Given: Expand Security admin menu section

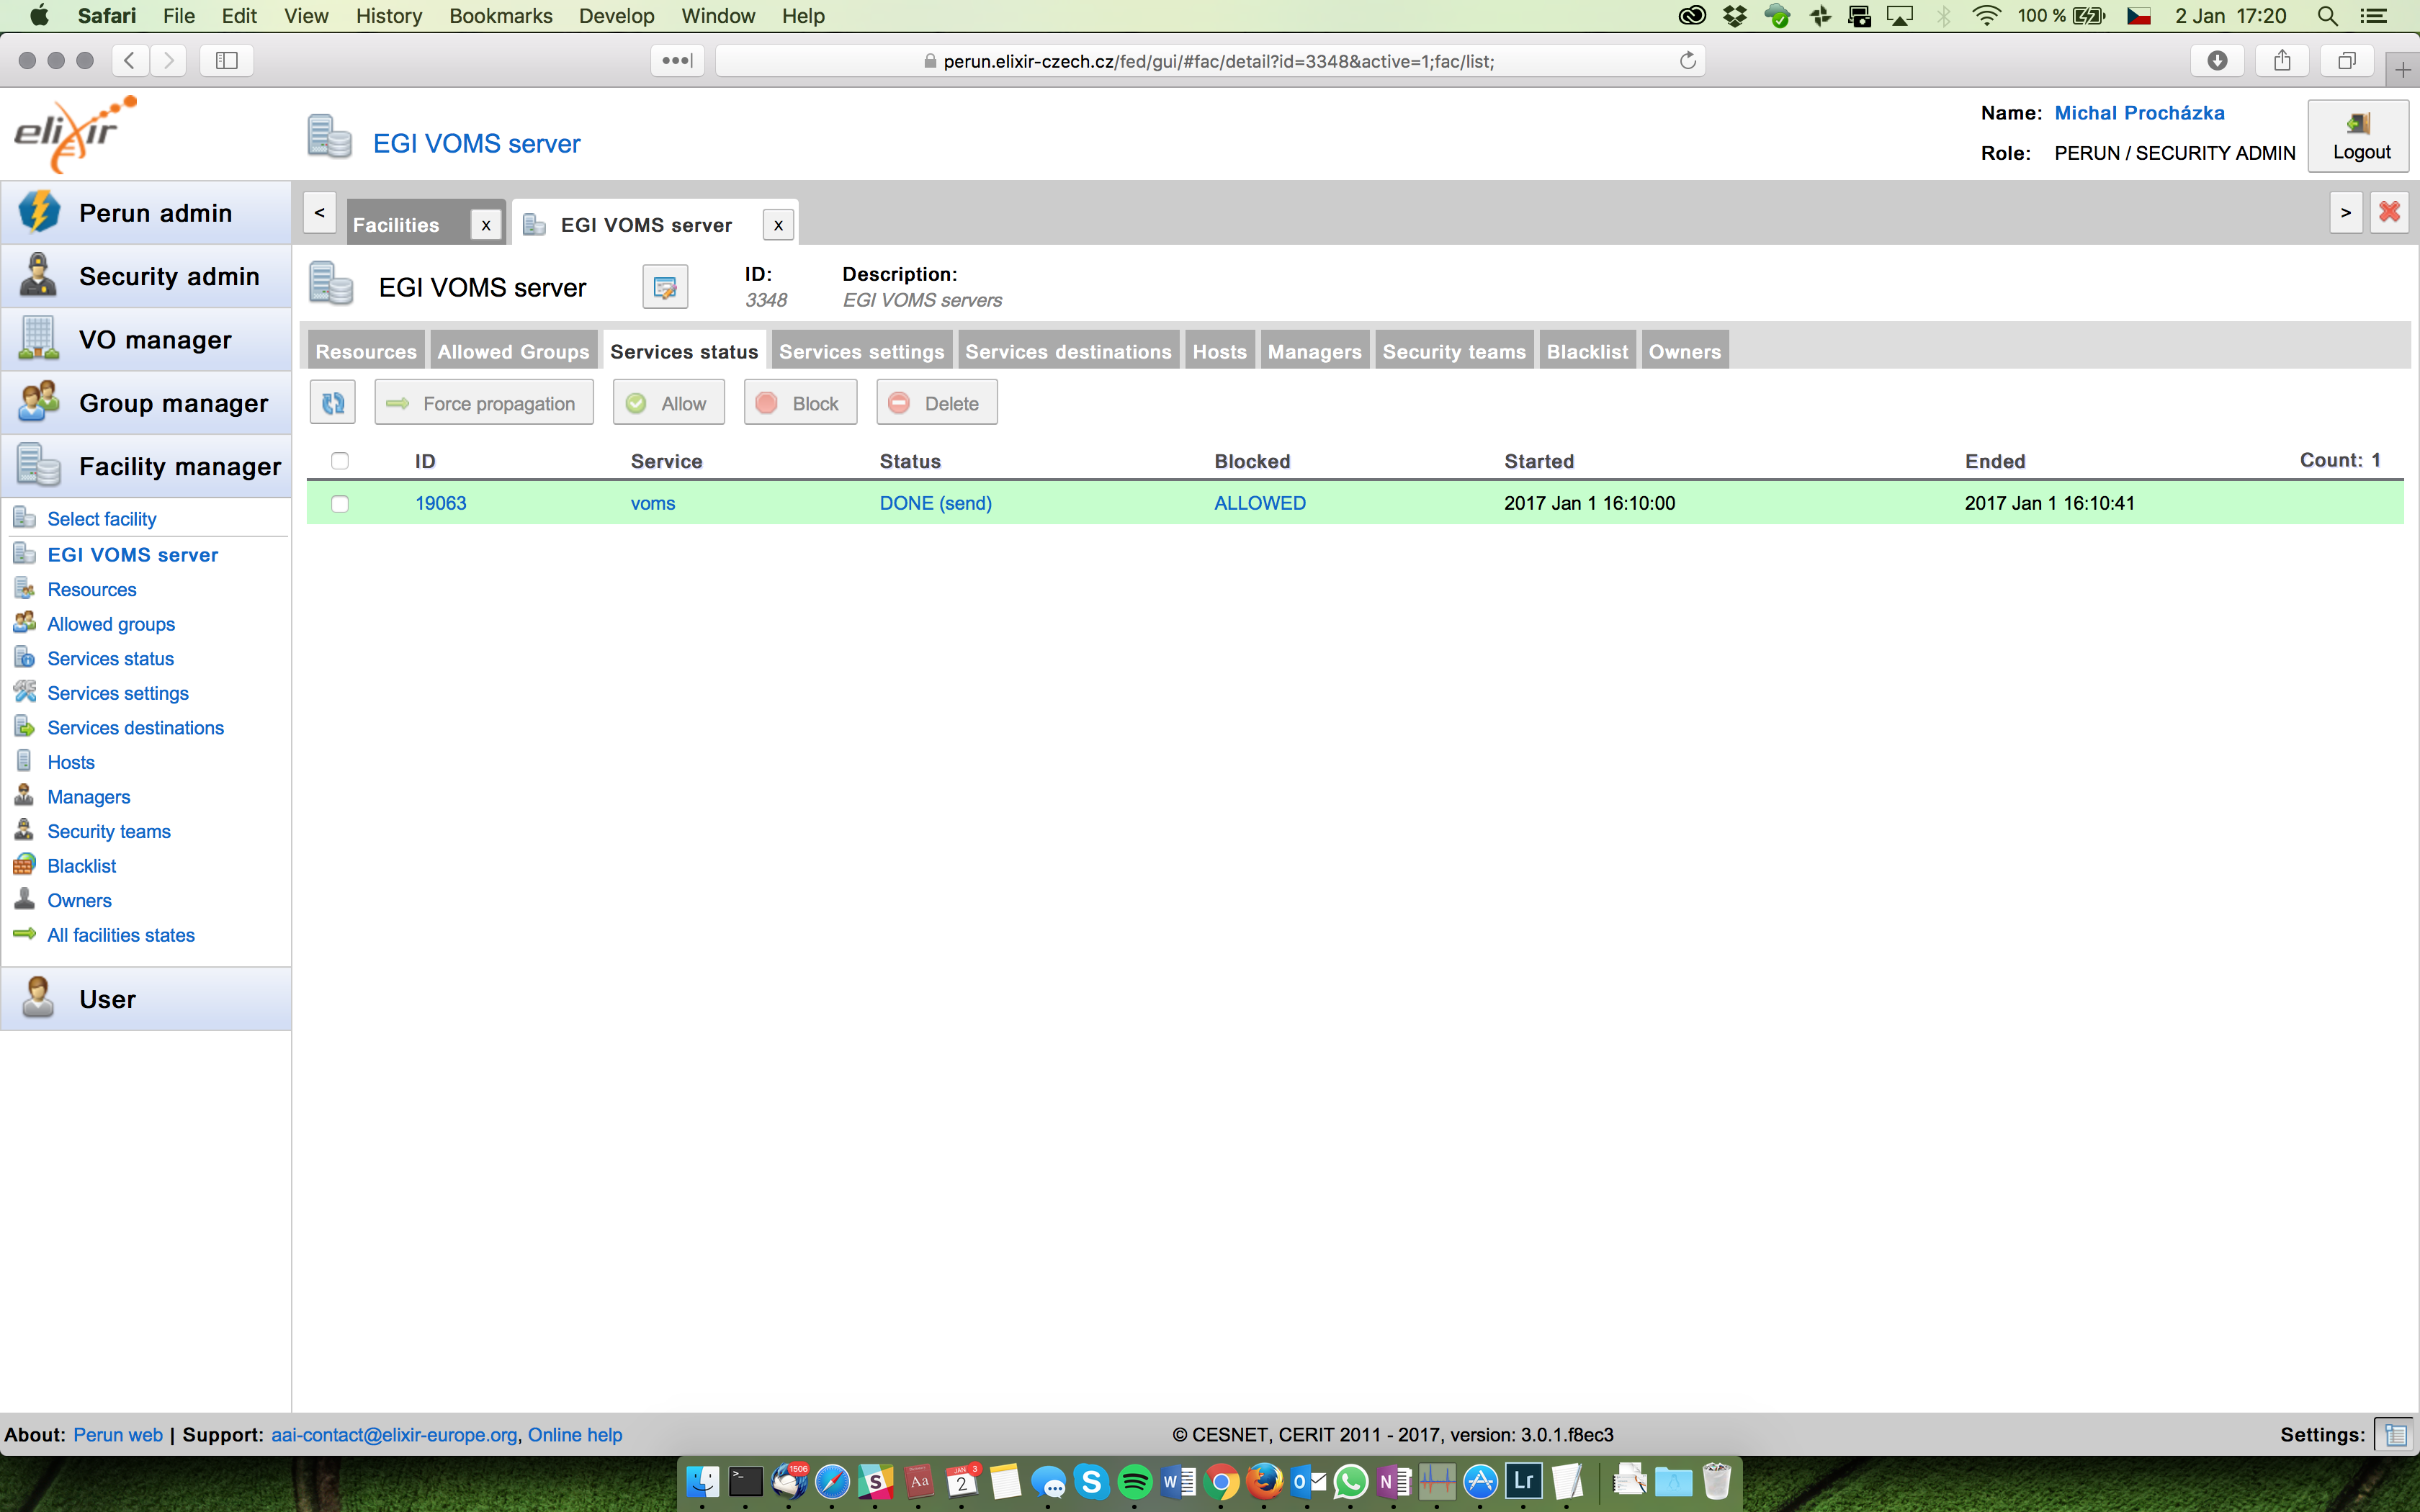Looking at the screenshot, I should [x=146, y=276].
